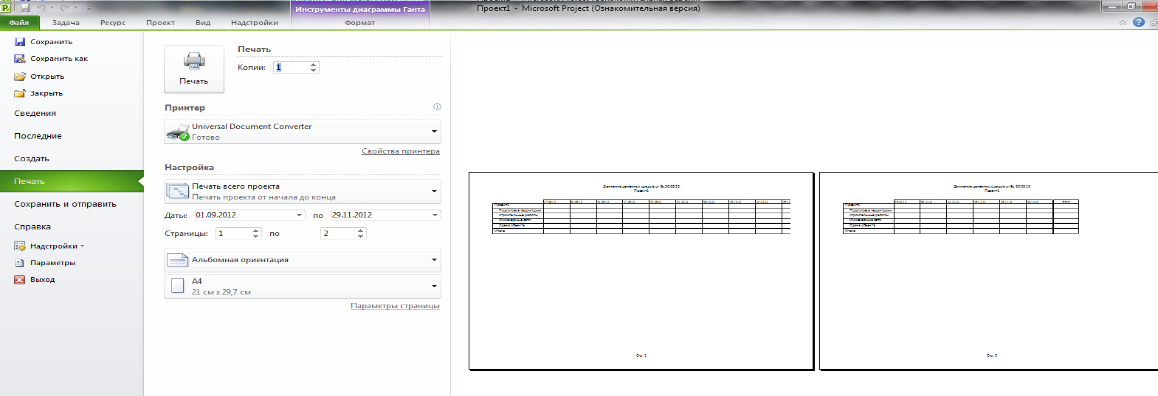
Task: Open the Альбомная ориентация orientation dropdown
Action: coord(302,260)
